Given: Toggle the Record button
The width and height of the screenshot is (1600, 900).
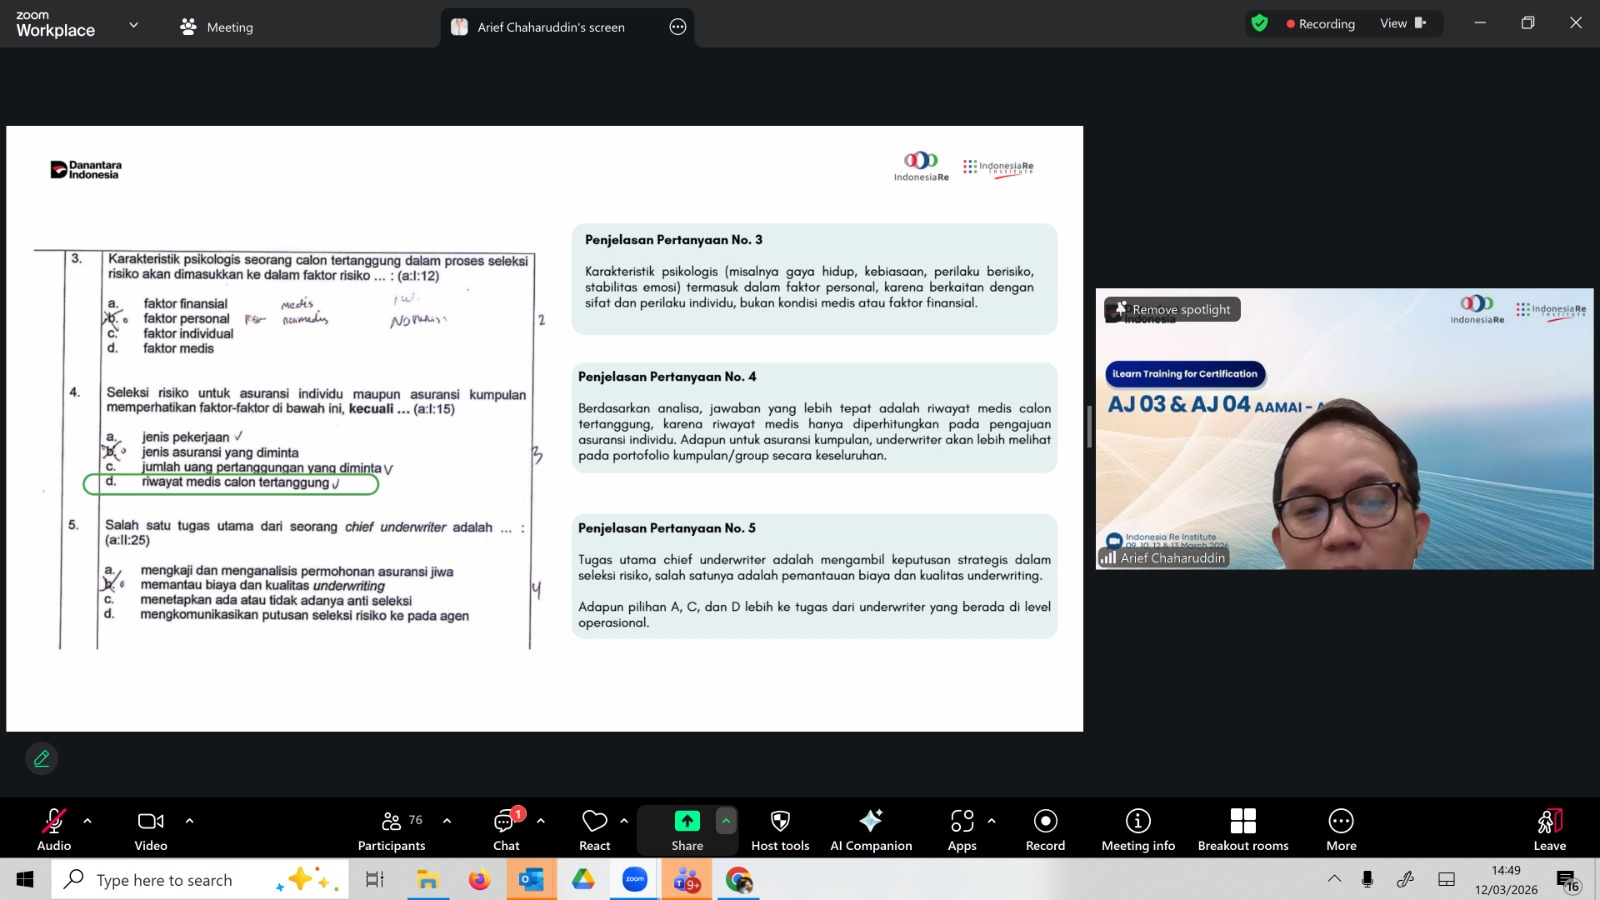Looking at the screenshot, I should [1045, 830].
